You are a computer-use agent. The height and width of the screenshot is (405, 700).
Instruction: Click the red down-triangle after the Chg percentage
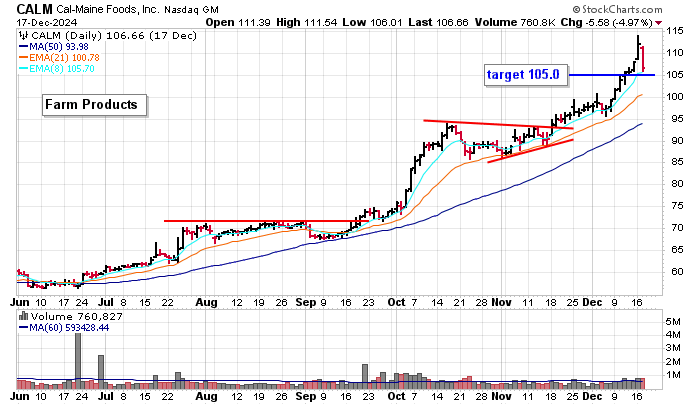[x=659, y=23]
